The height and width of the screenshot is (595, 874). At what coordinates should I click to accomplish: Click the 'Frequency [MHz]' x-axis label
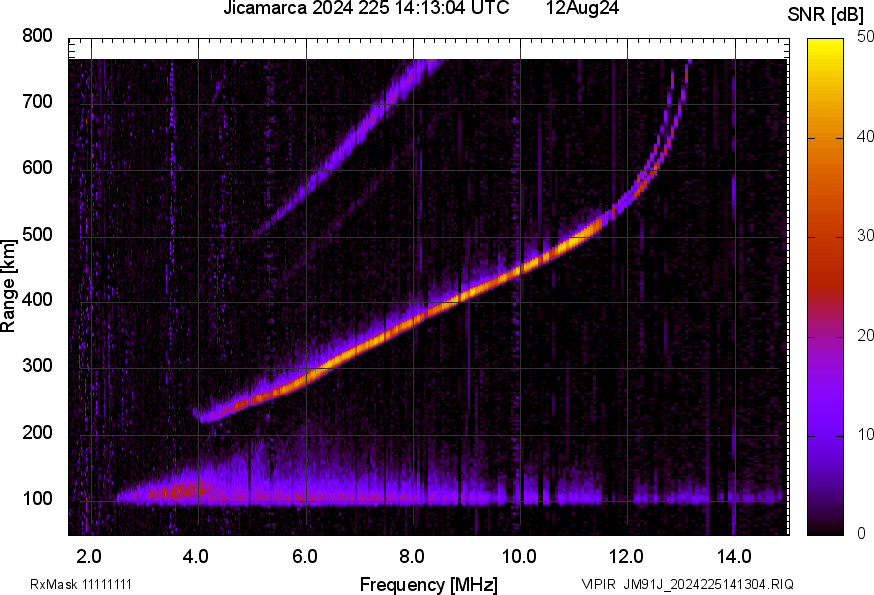[x=429, y=585]
